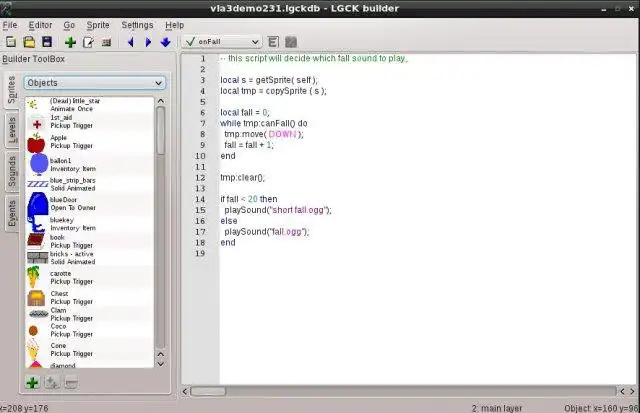Open the Sprite menu
640x413 pixels.
coord(98,25)
